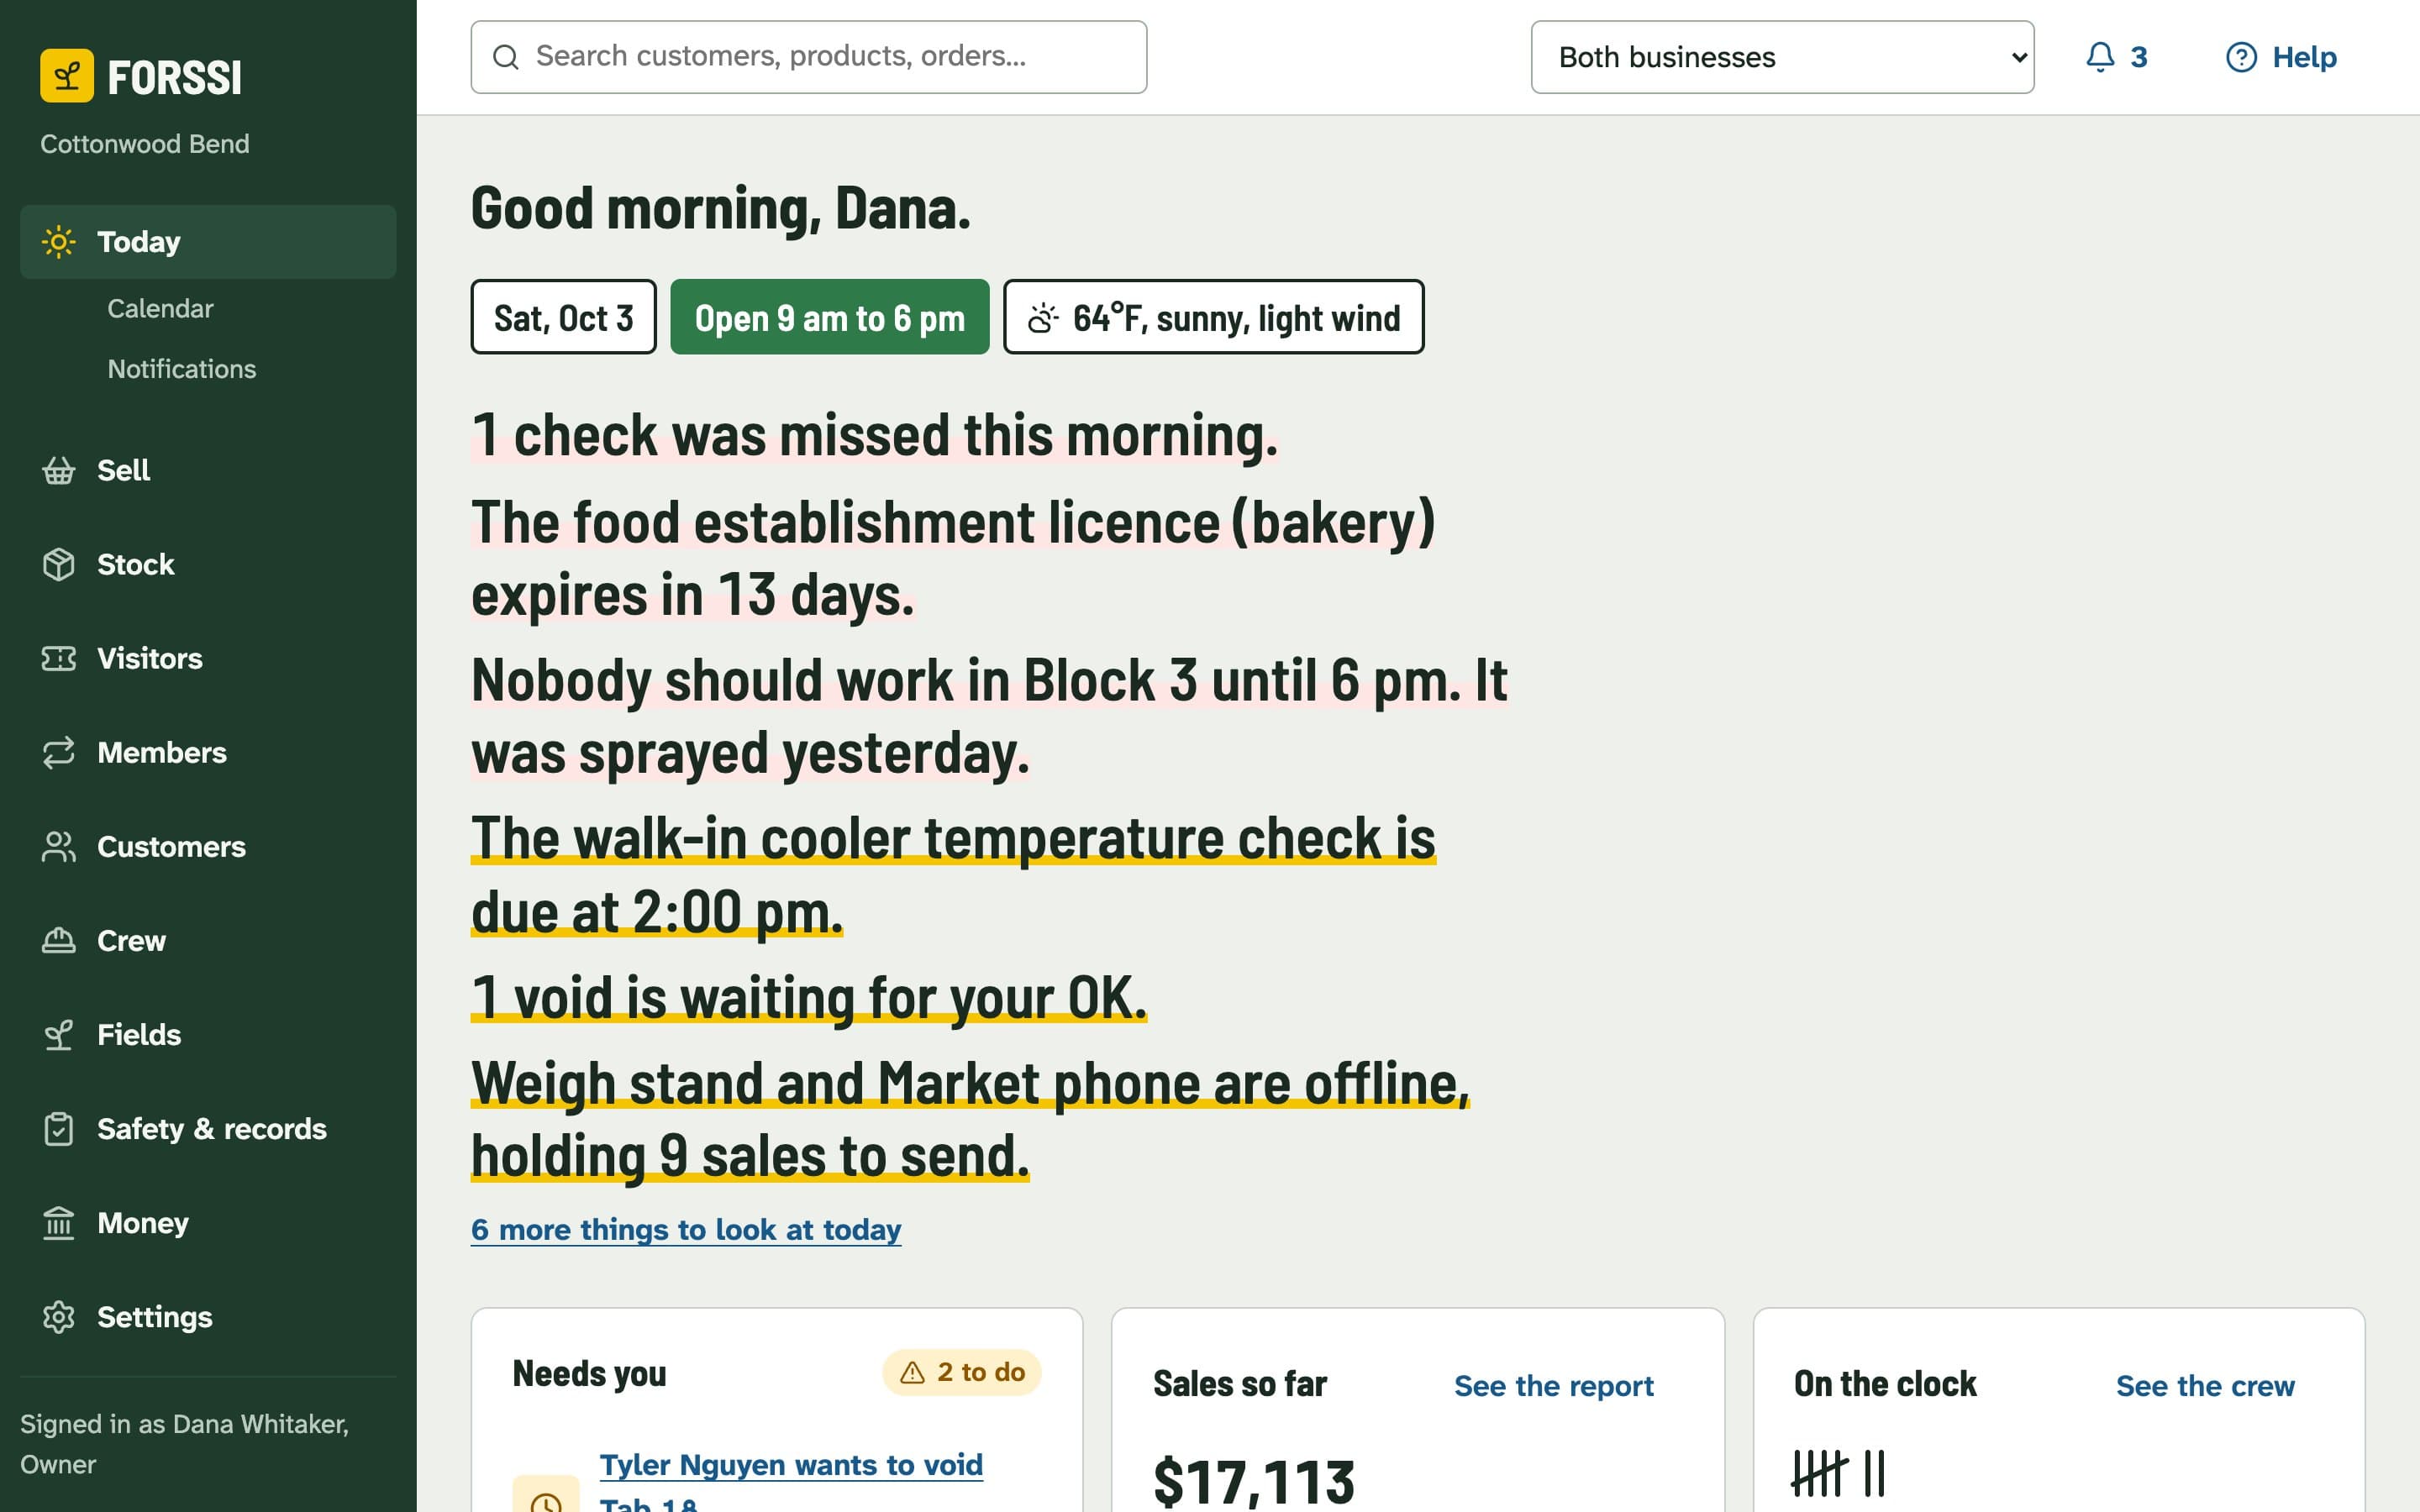Image resolution: width=2420 pixels, height=1512 pixels.
Task: Click Tyler Nguyen wants to void link
Action: click(791, 1465)
